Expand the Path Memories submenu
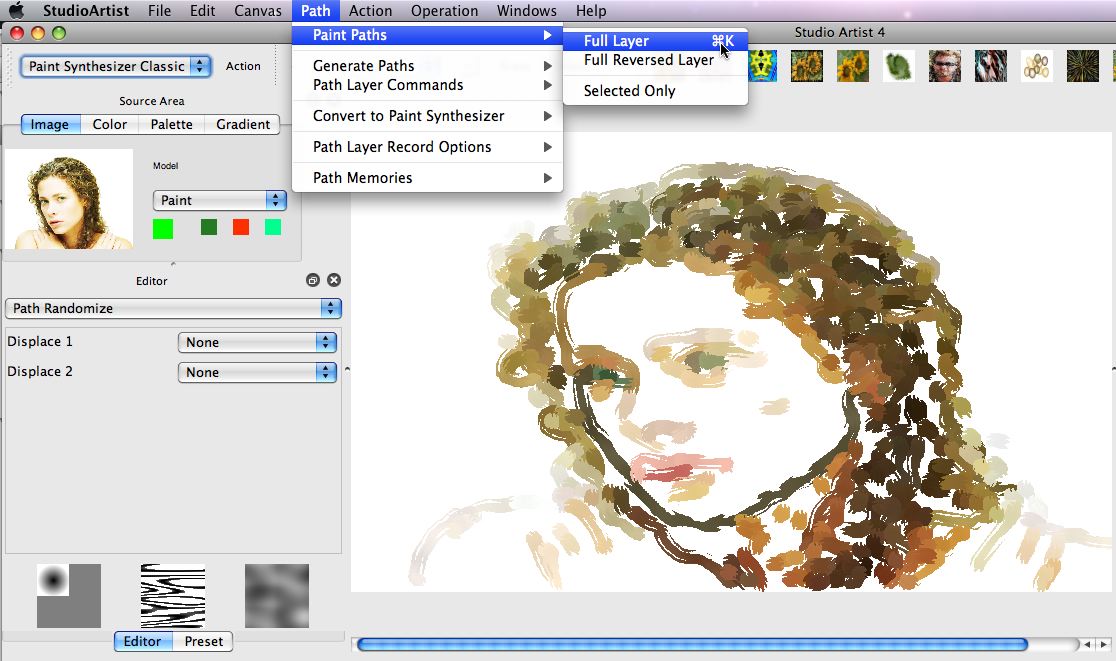The width and height of the screenshot is (1116, 661). tap(427, 178)
